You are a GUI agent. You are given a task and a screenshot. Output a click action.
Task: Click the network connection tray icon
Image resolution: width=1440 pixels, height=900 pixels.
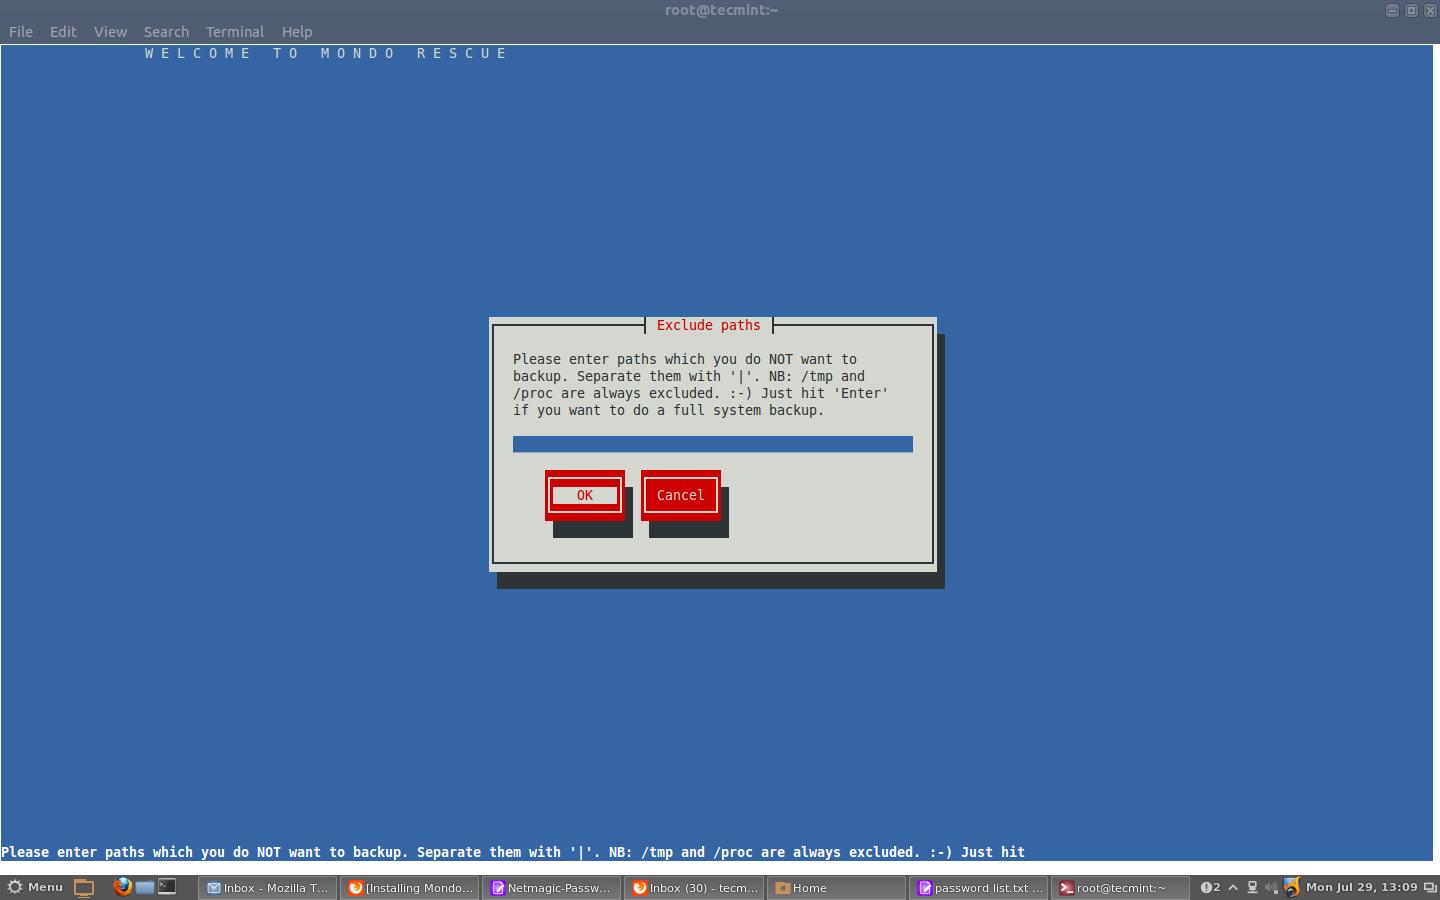tap(1252, 887)
